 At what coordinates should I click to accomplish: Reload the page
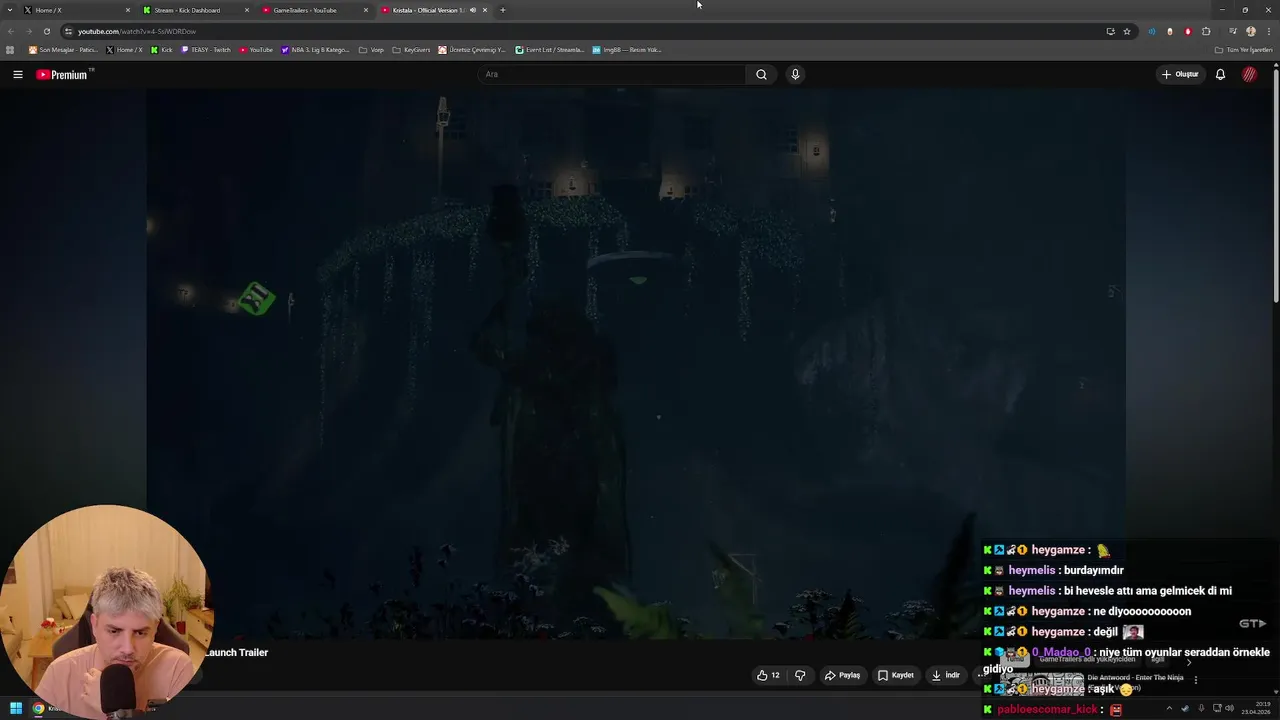(46, 31)
